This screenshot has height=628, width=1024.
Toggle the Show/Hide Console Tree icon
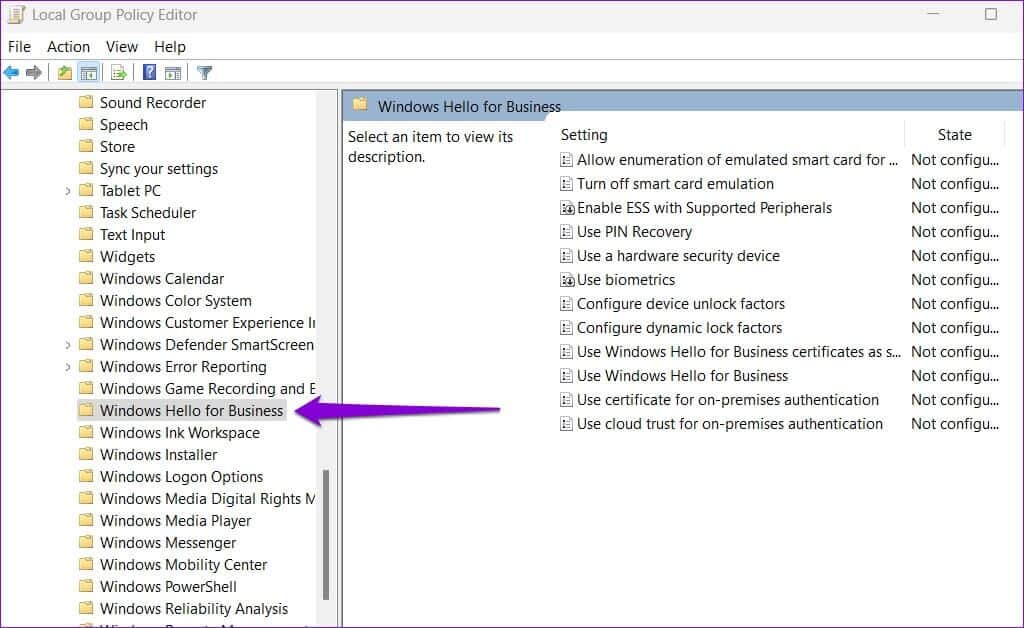[x=88, y=72]
